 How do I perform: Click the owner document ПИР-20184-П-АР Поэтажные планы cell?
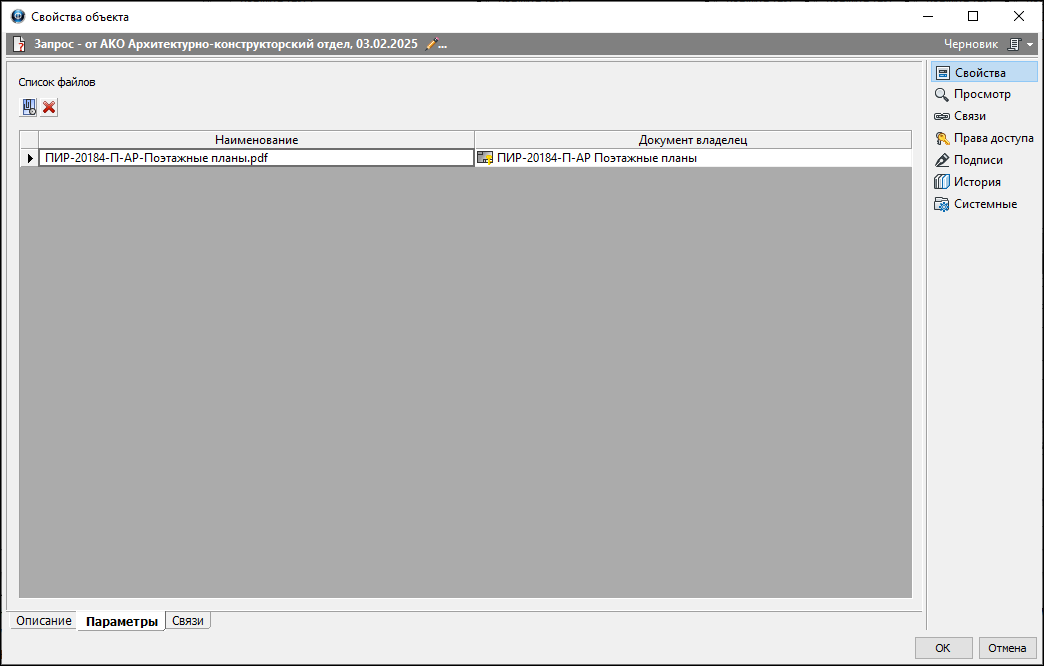(692, 159)
